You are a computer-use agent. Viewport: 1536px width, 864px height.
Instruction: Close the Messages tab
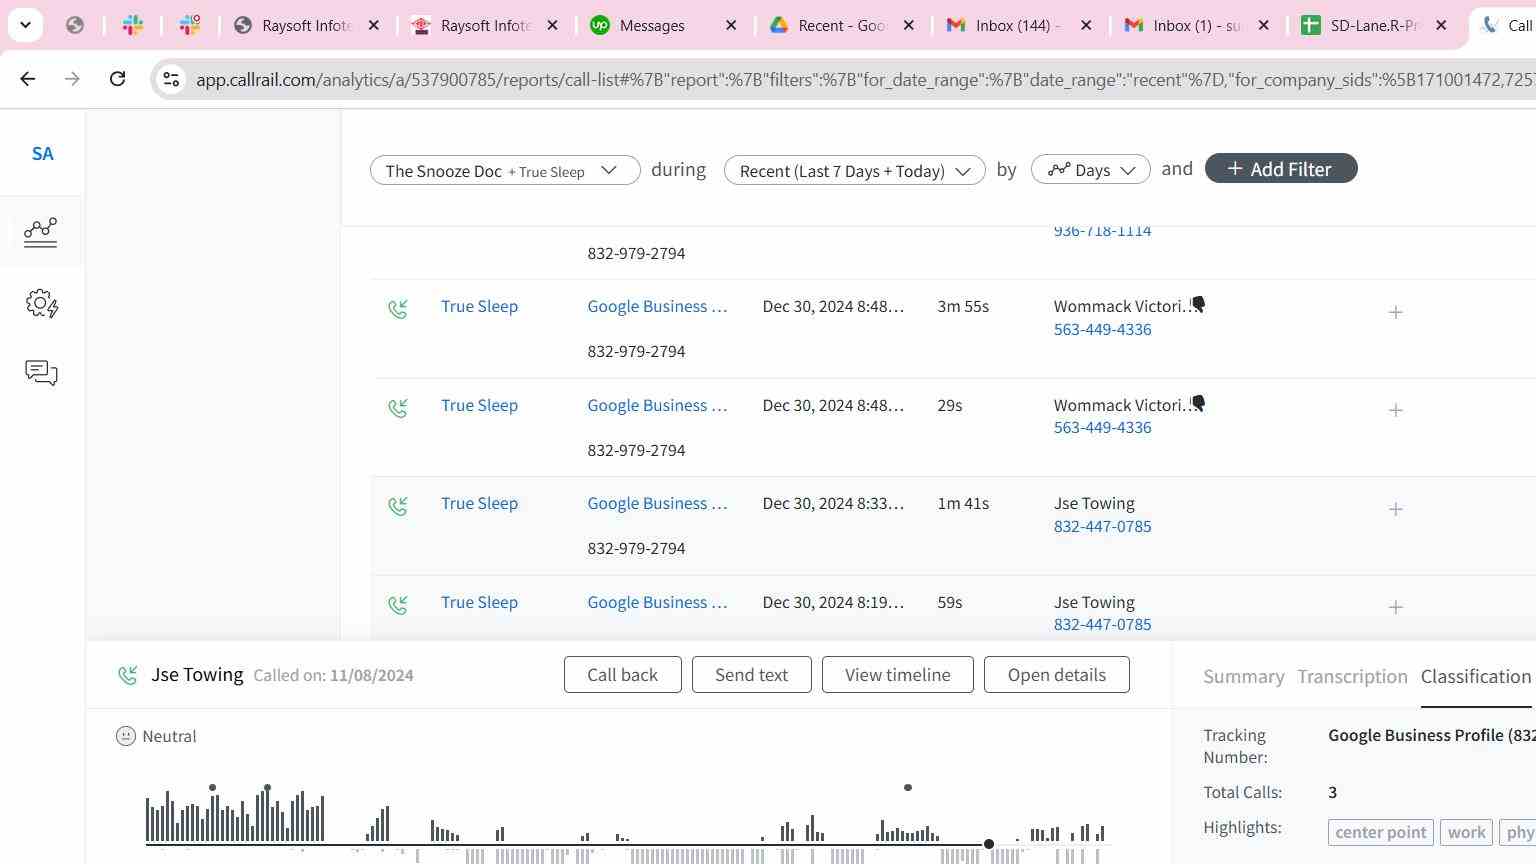731,25
